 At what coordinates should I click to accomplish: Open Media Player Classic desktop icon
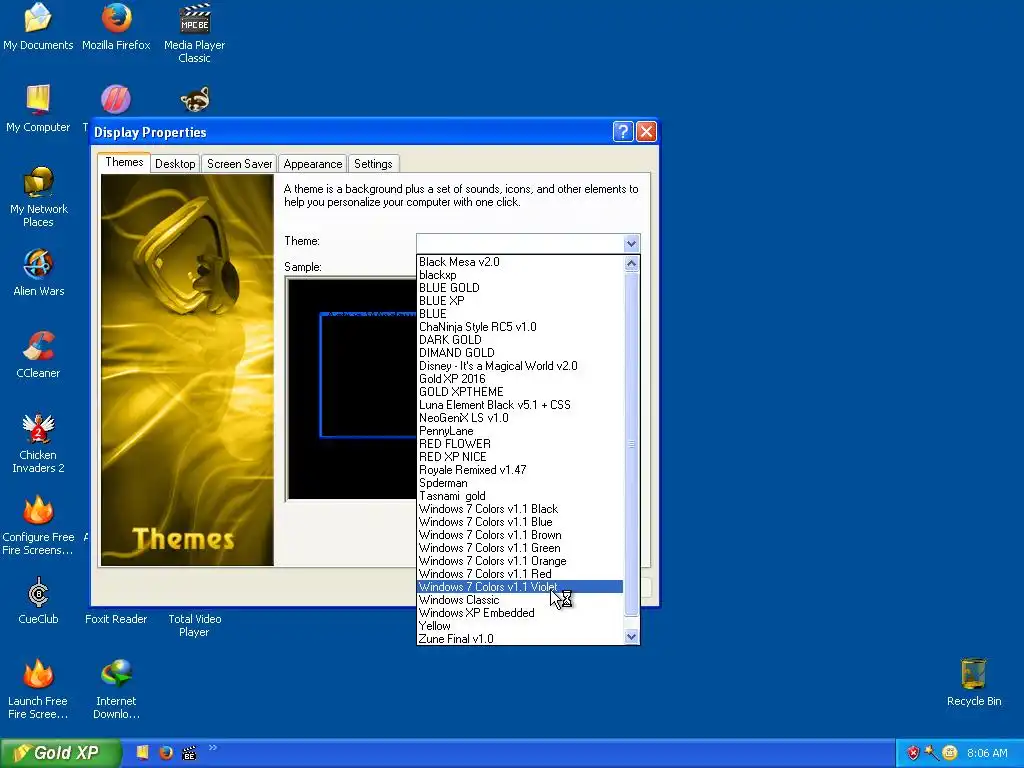click(x=194, y=33)
